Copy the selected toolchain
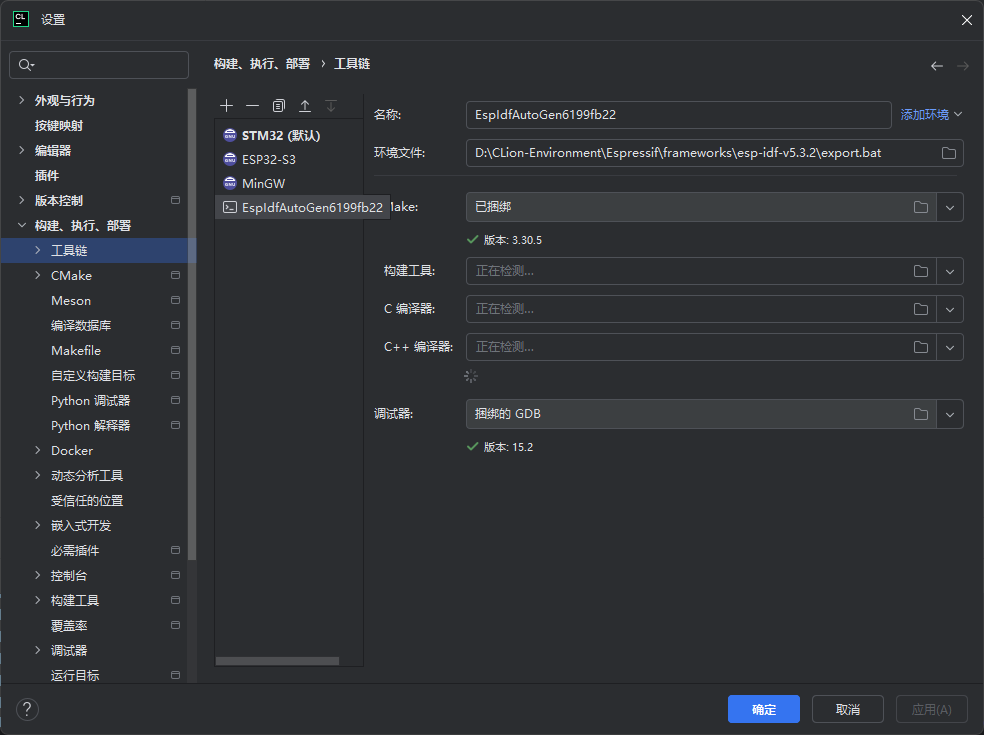Screen dimensions: 984x735 [x=279, y=105]
